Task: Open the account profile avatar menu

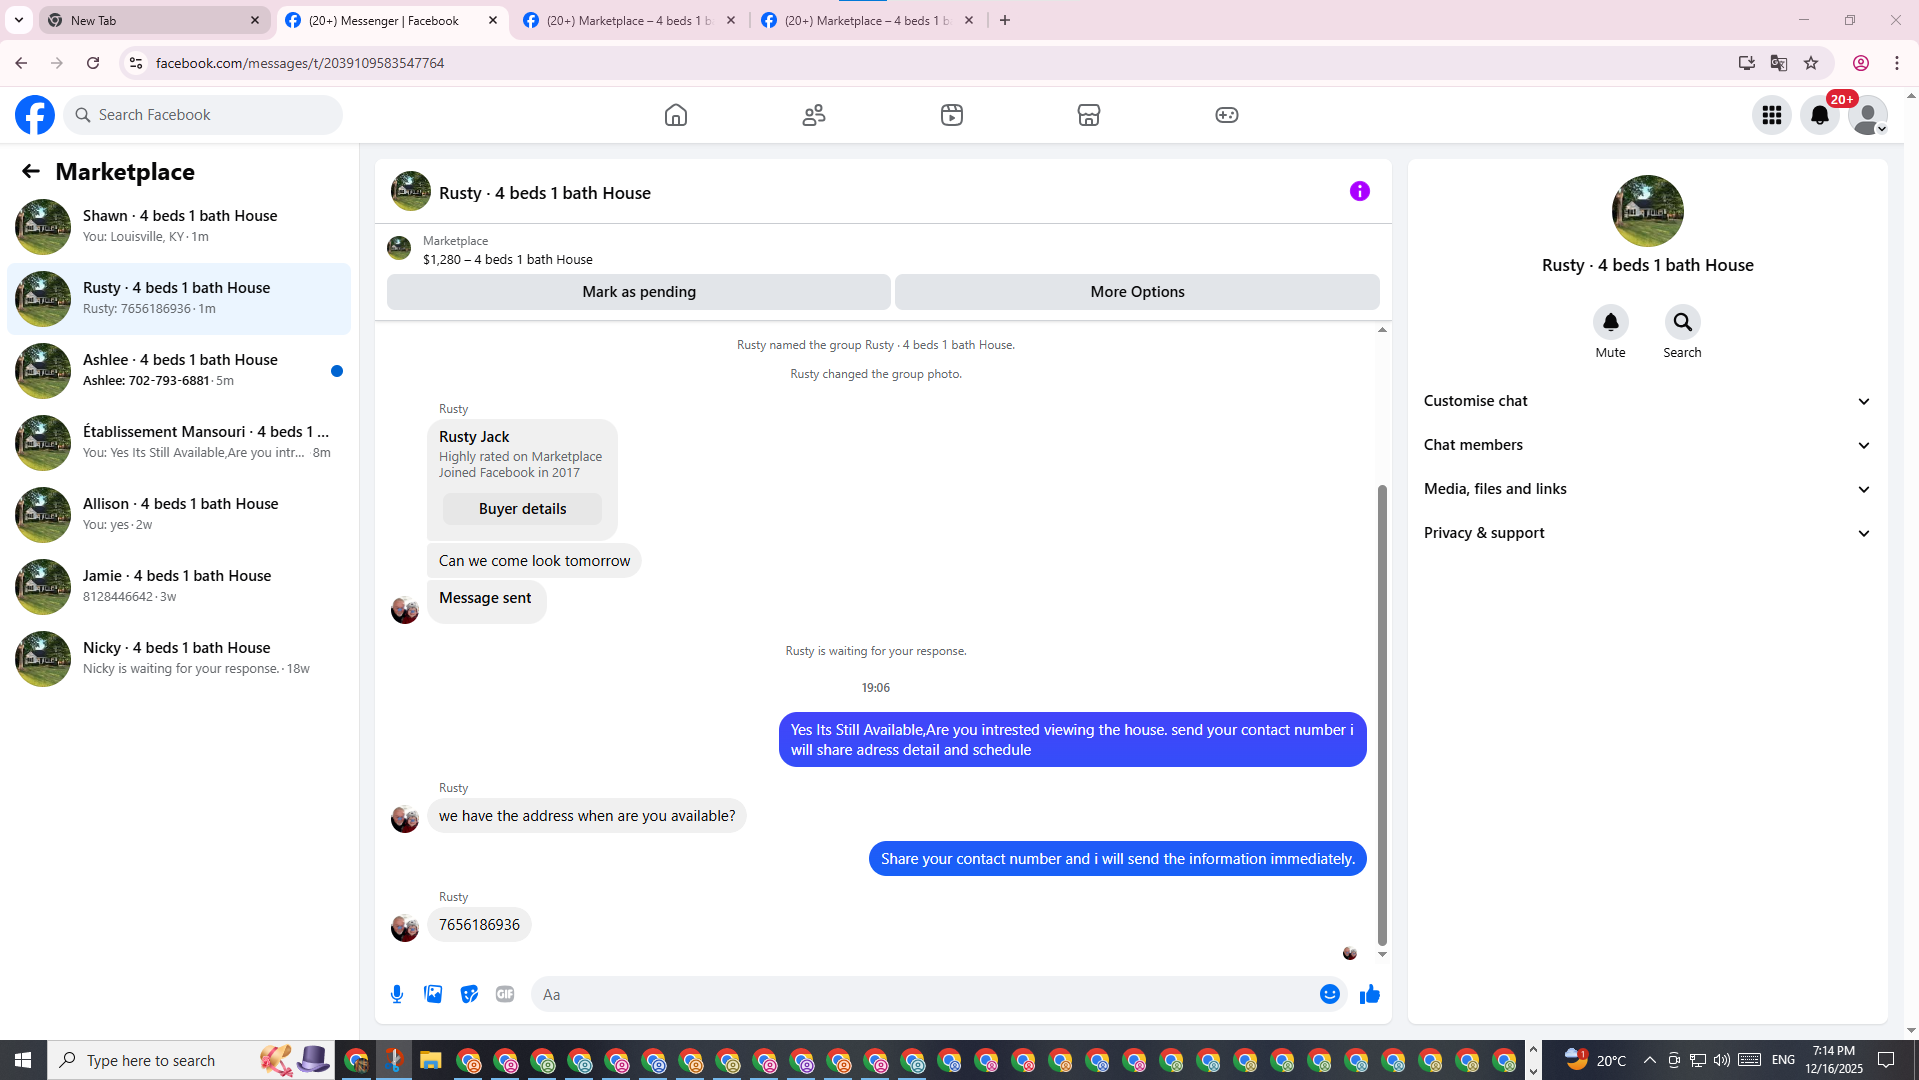Action: (1868, 115)
